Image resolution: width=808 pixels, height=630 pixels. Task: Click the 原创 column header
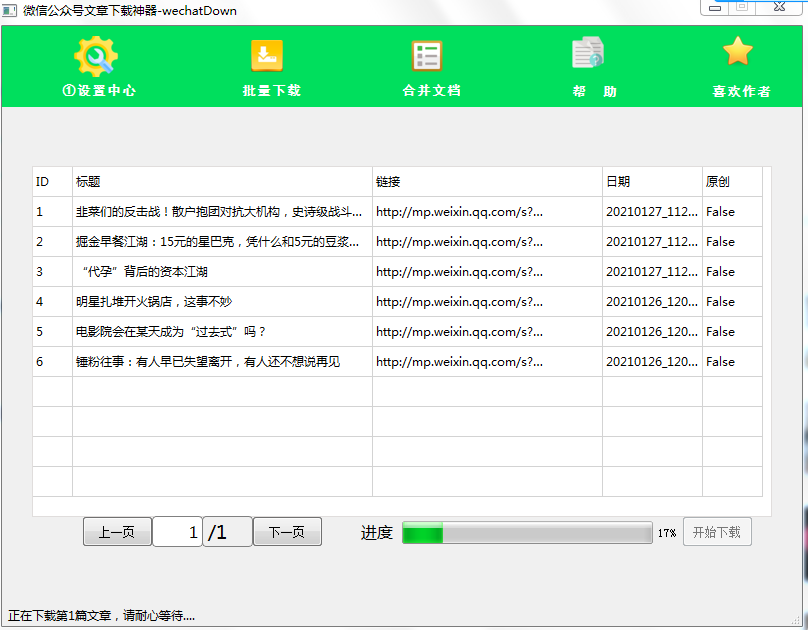732,181
